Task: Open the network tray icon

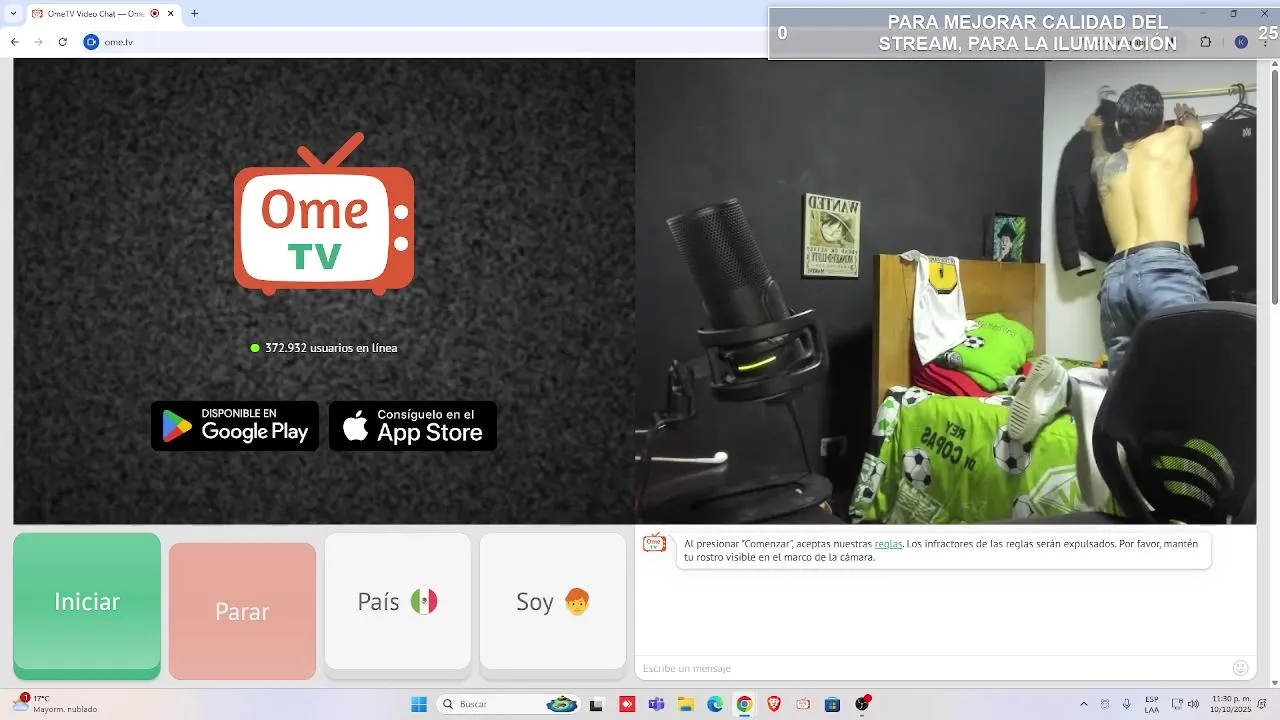Action: click(1177, 704)
